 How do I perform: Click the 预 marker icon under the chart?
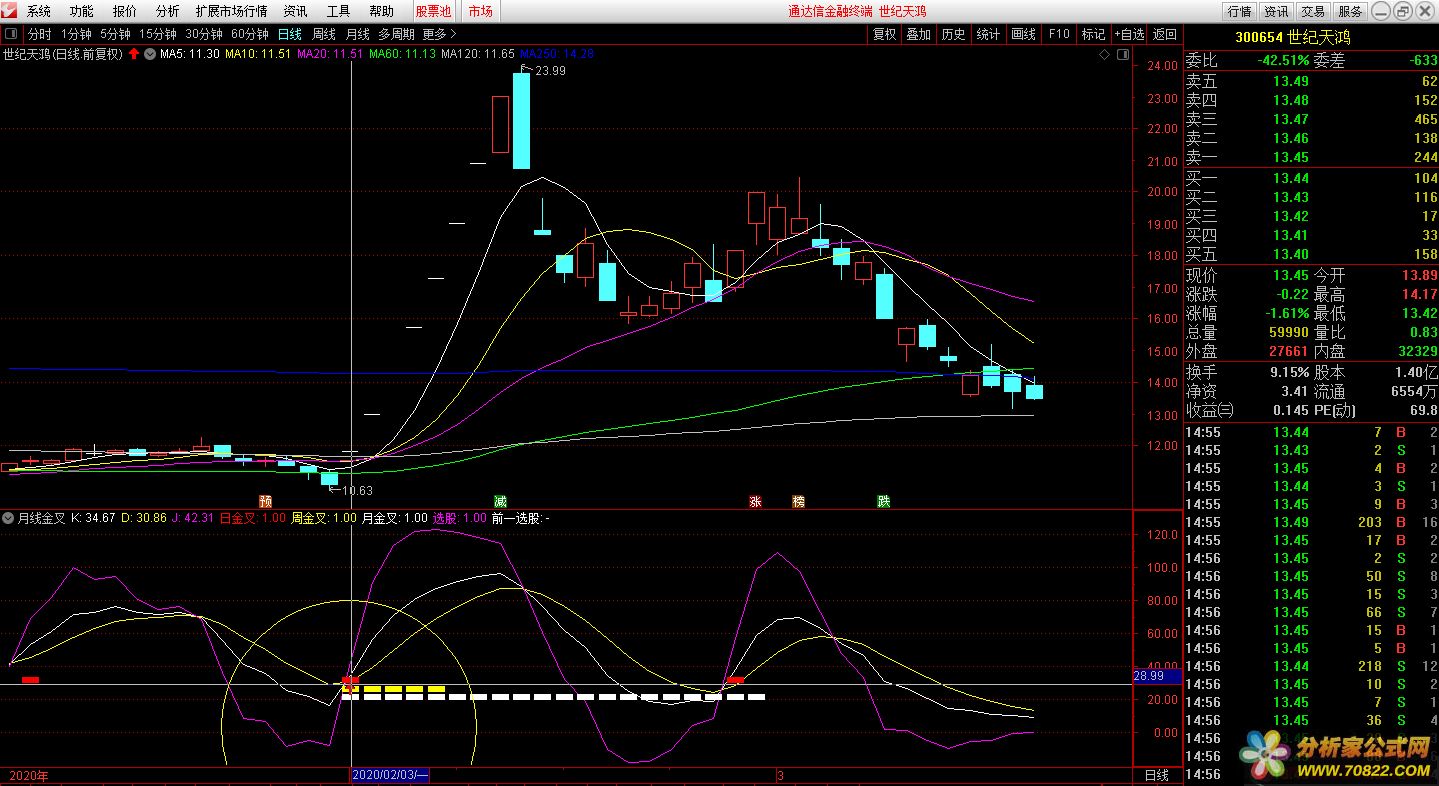(265, 501)
